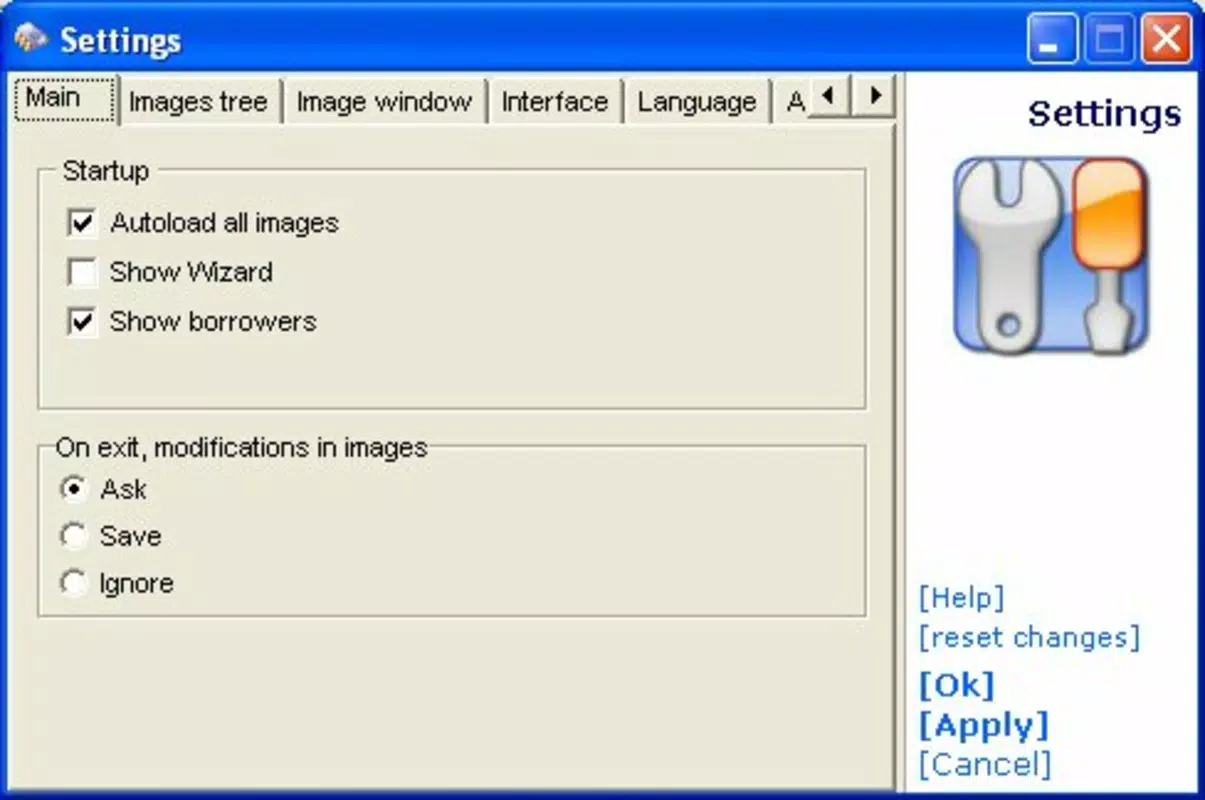Click the Startup group label
This screenshot has width=1205, height=800.
(x=105, y=171)
